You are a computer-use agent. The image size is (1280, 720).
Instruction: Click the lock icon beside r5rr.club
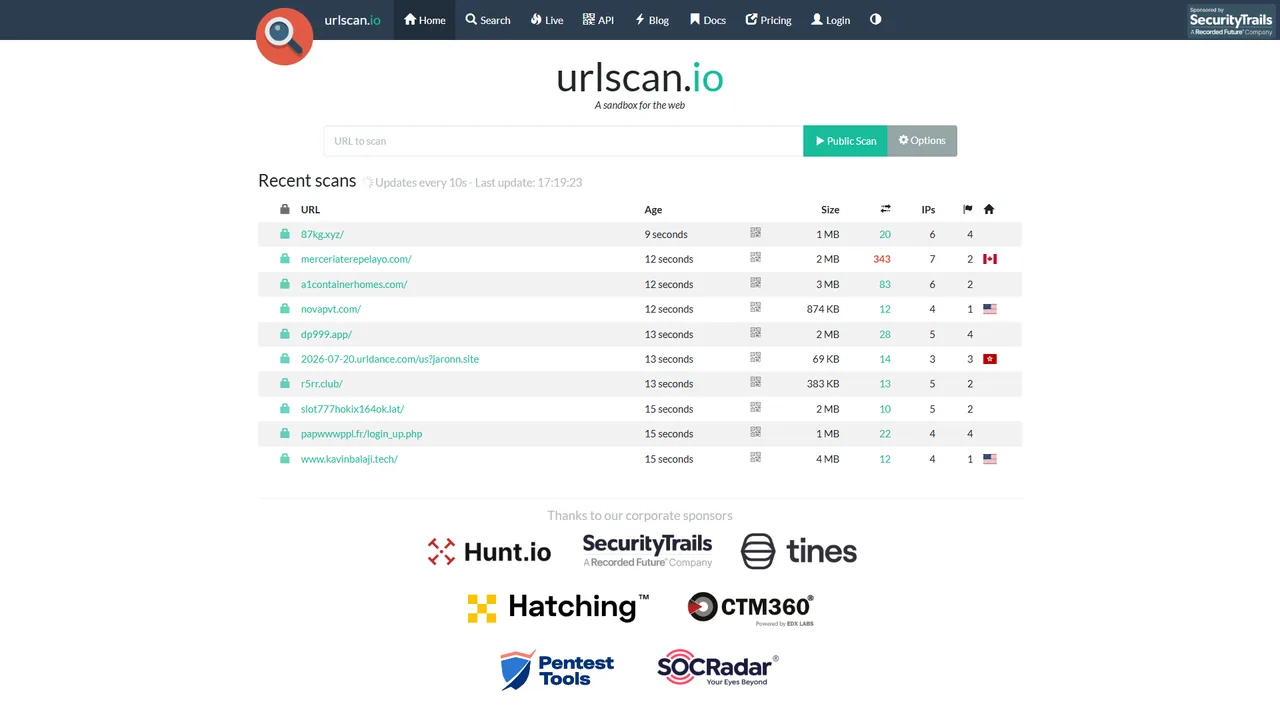click(x=285, y=383)
